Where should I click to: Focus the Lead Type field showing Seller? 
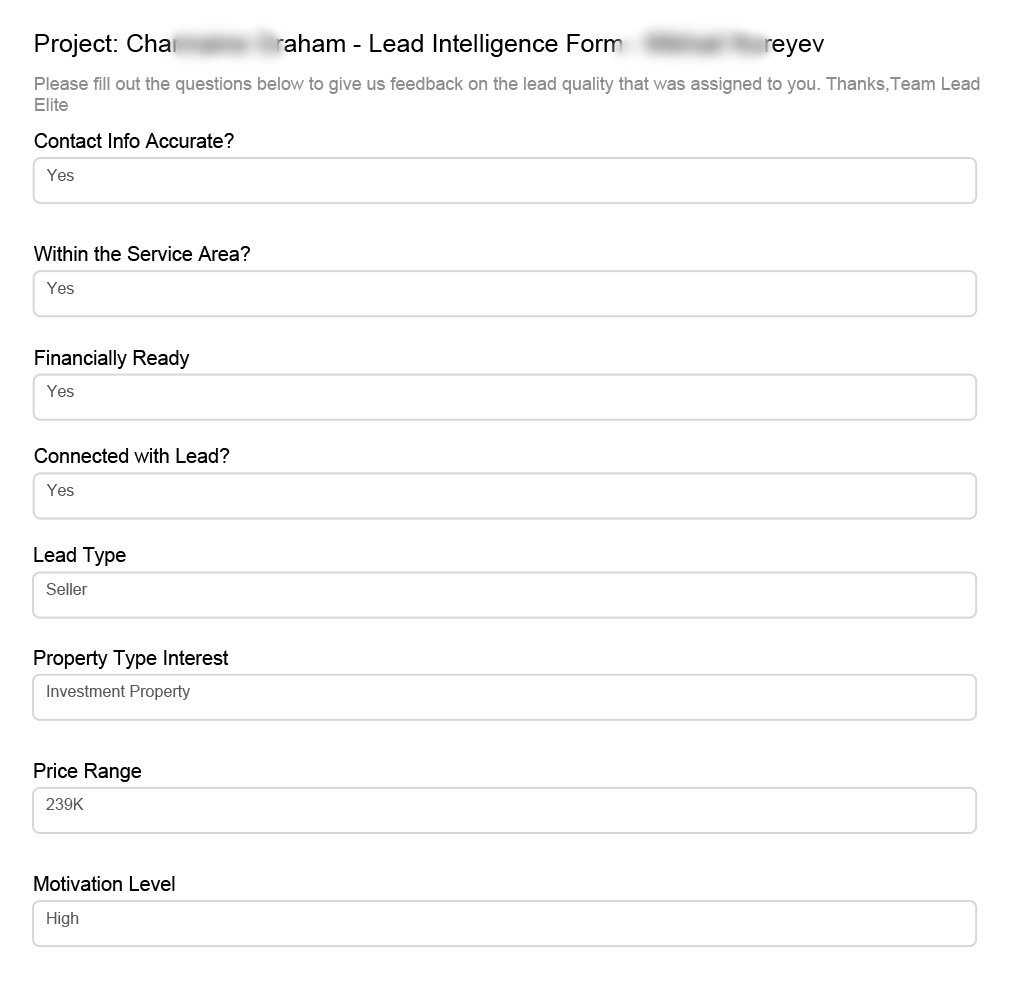tap(504, 595)
